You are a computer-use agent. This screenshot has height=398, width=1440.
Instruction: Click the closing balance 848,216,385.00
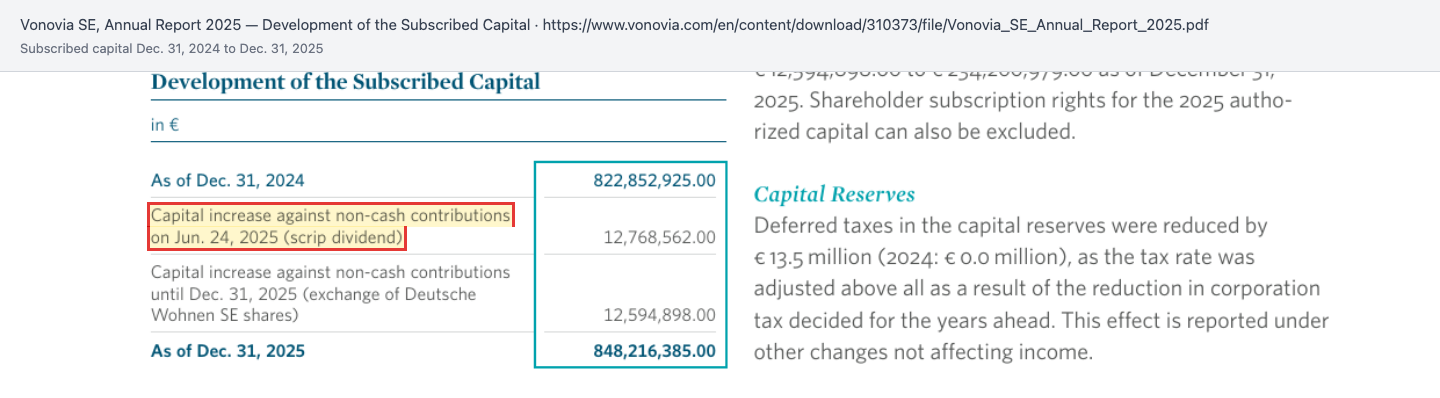point(654,351)
